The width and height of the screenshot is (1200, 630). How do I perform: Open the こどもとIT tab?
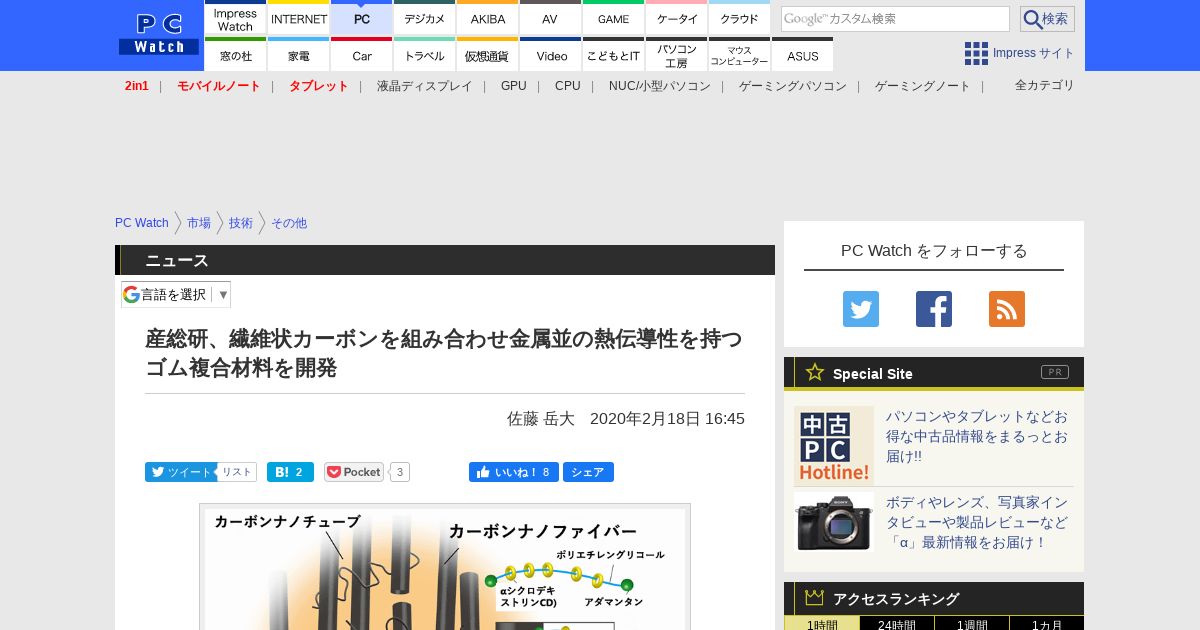click(614, 54)
